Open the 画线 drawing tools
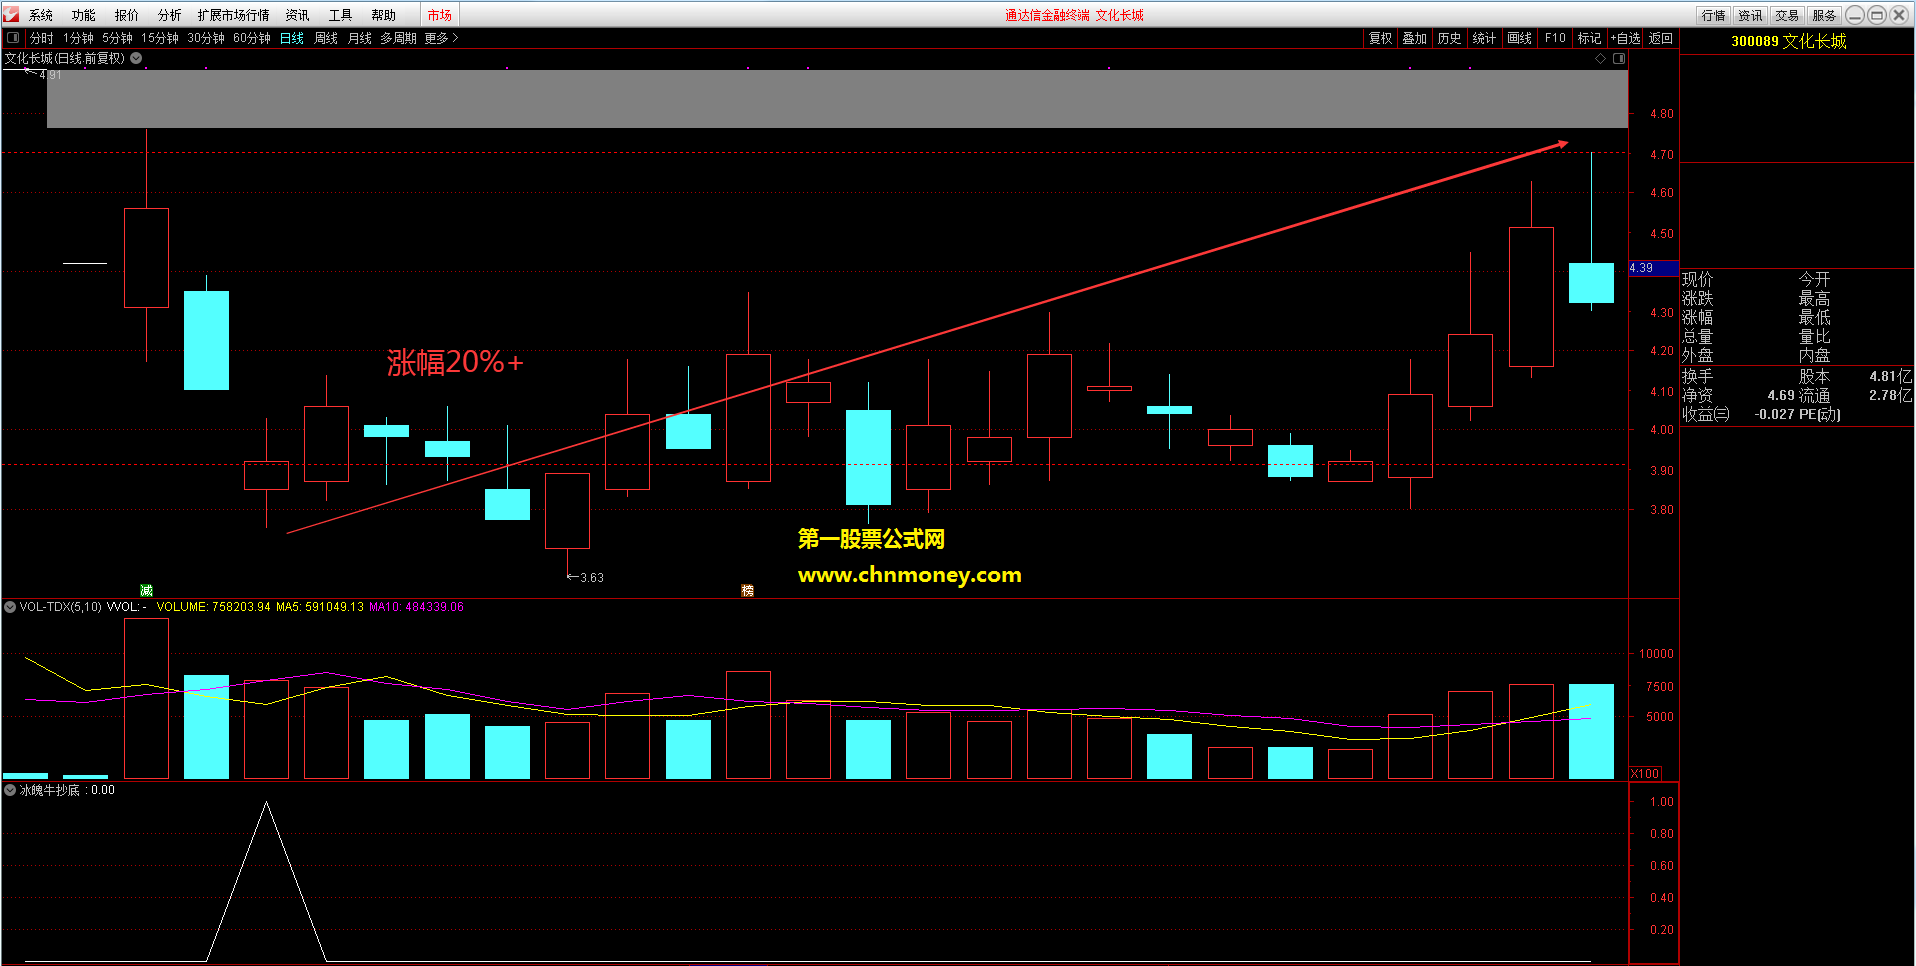 coord(1520,38)
